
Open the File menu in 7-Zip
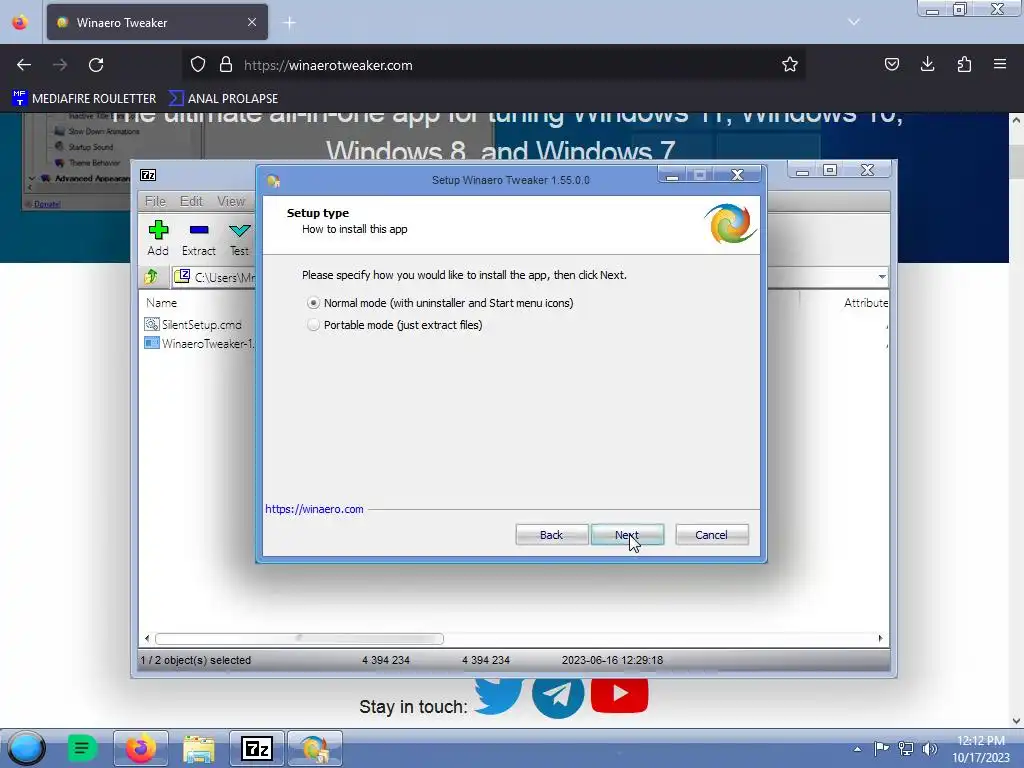[155, 201]
